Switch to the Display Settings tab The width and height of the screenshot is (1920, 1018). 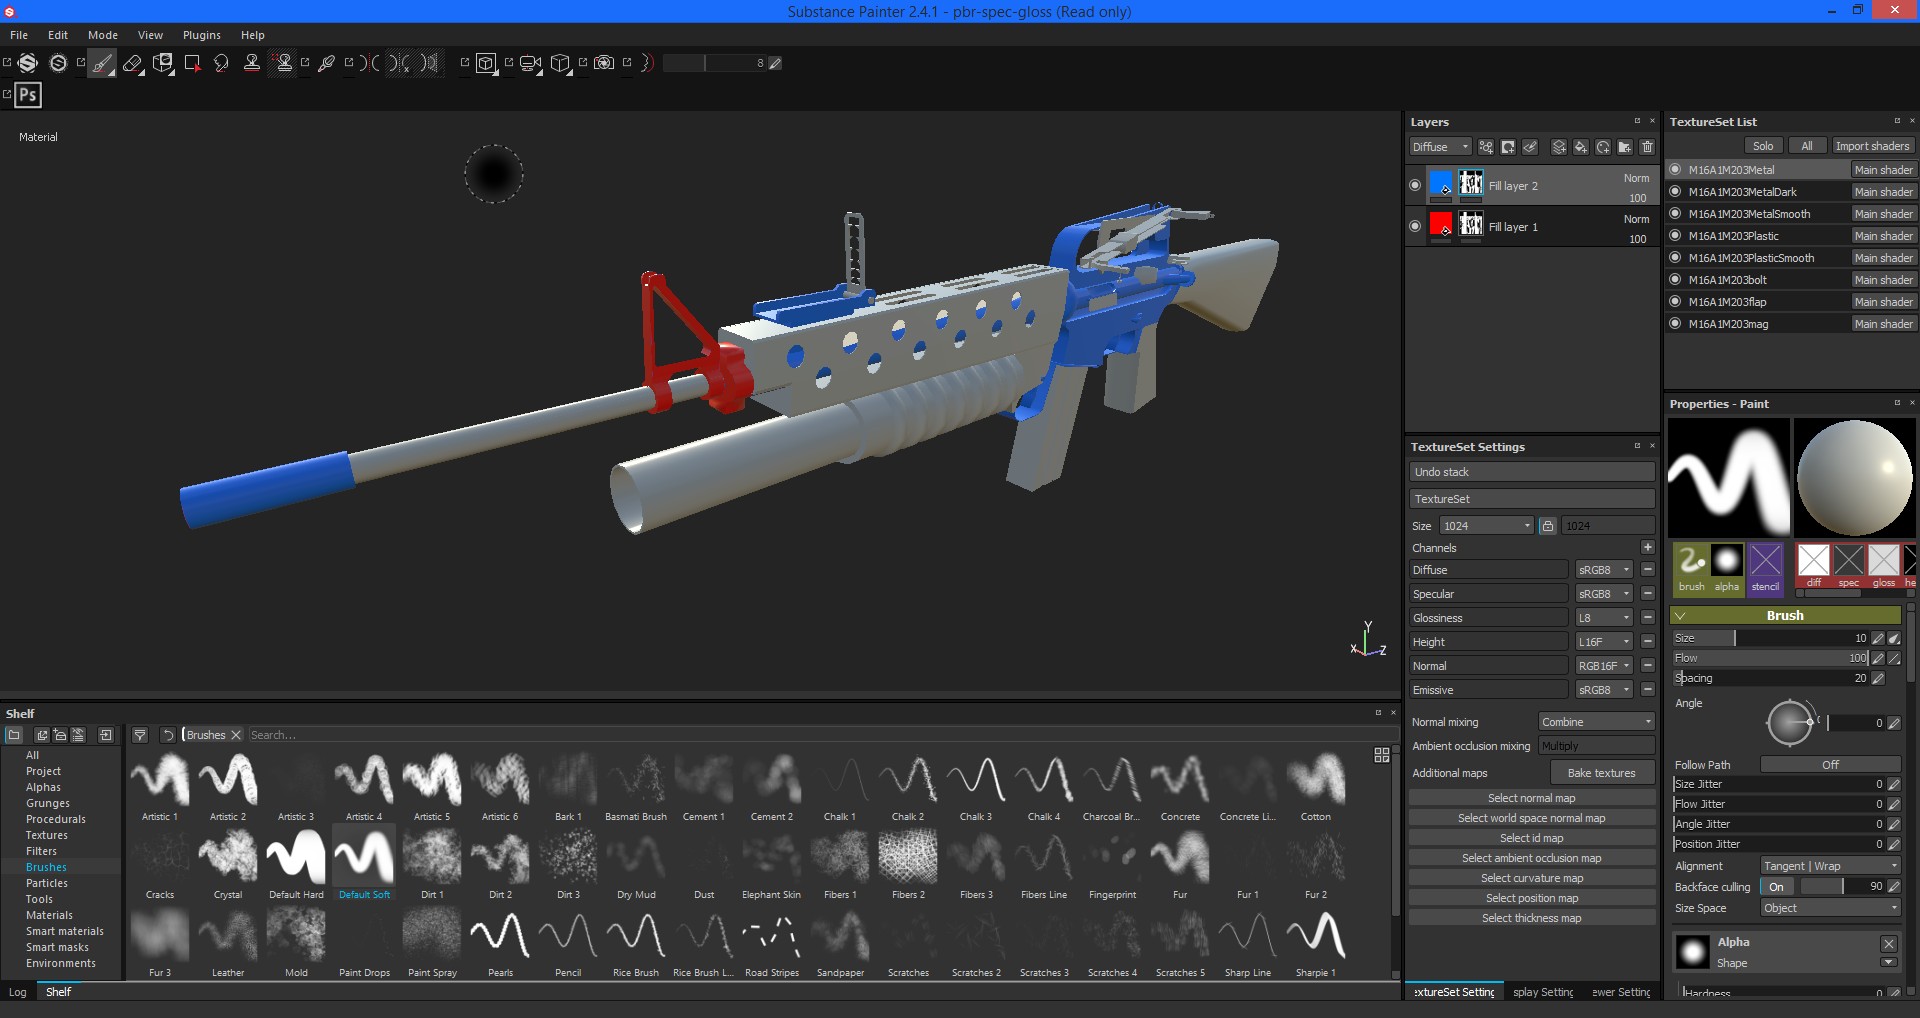pyautogui.click(x=1543, y=992)
